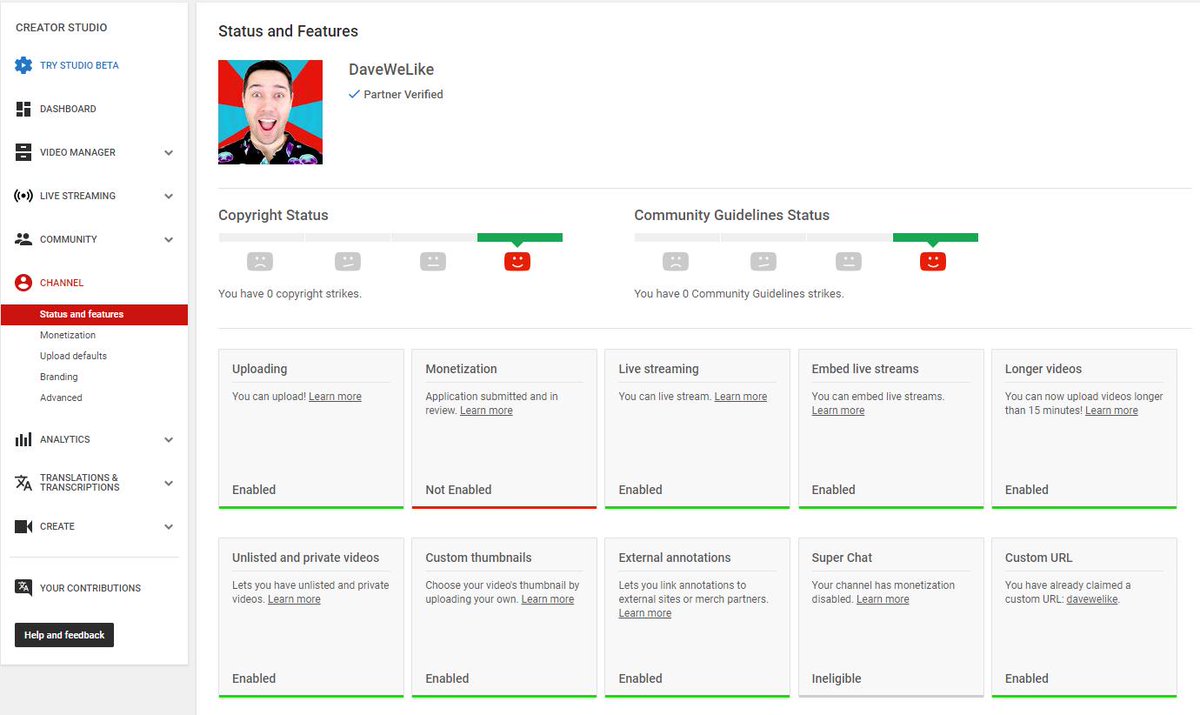
Task: Click Learn more in Unlisted and private videos card
Action: (294, 600)
